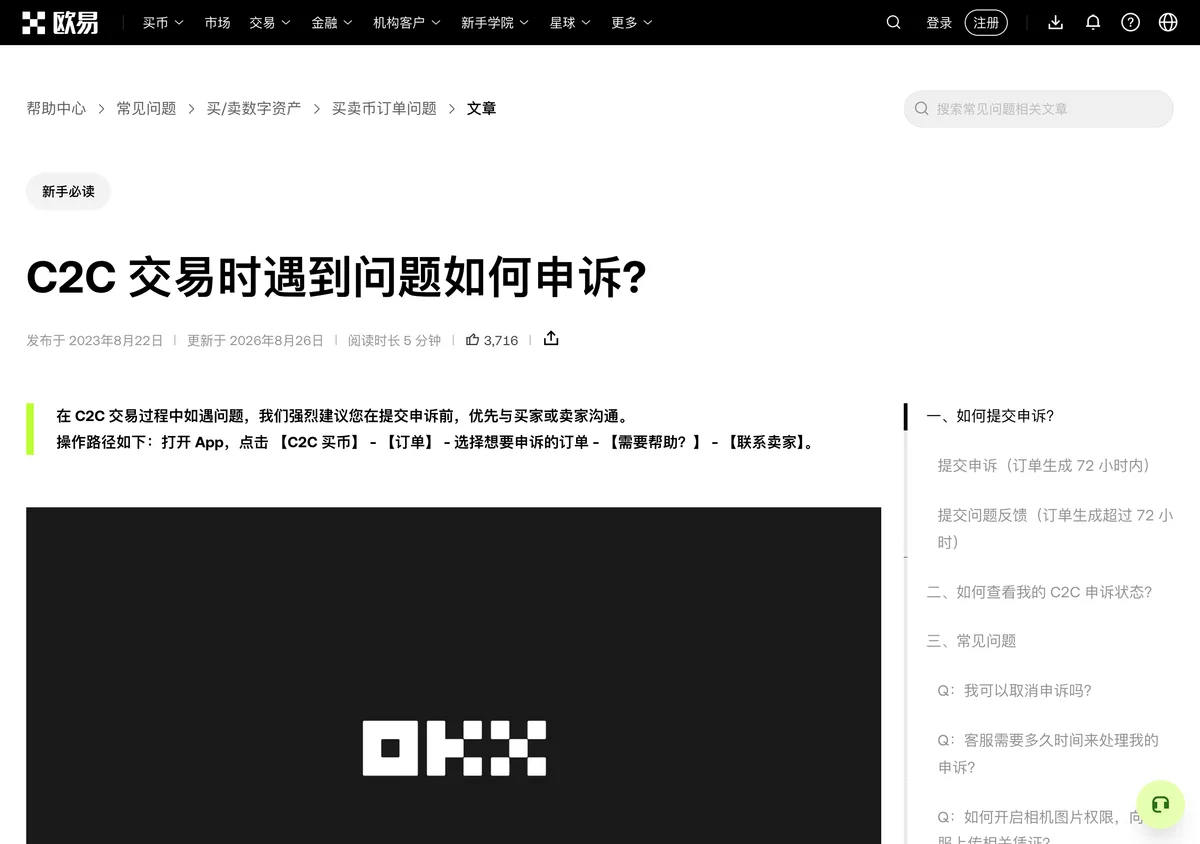Expand the 交易 dropdown menu
The height and width of the screenshot is (844, 1200).
coord(270,22)
